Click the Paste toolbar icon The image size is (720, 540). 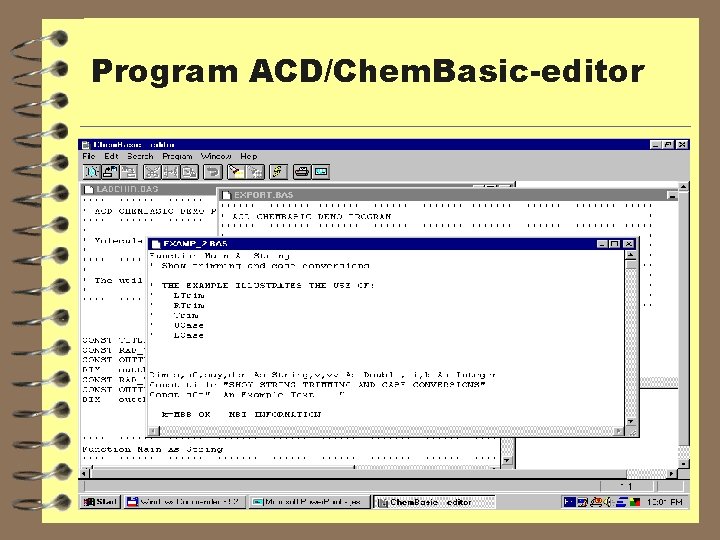point(190,172)
